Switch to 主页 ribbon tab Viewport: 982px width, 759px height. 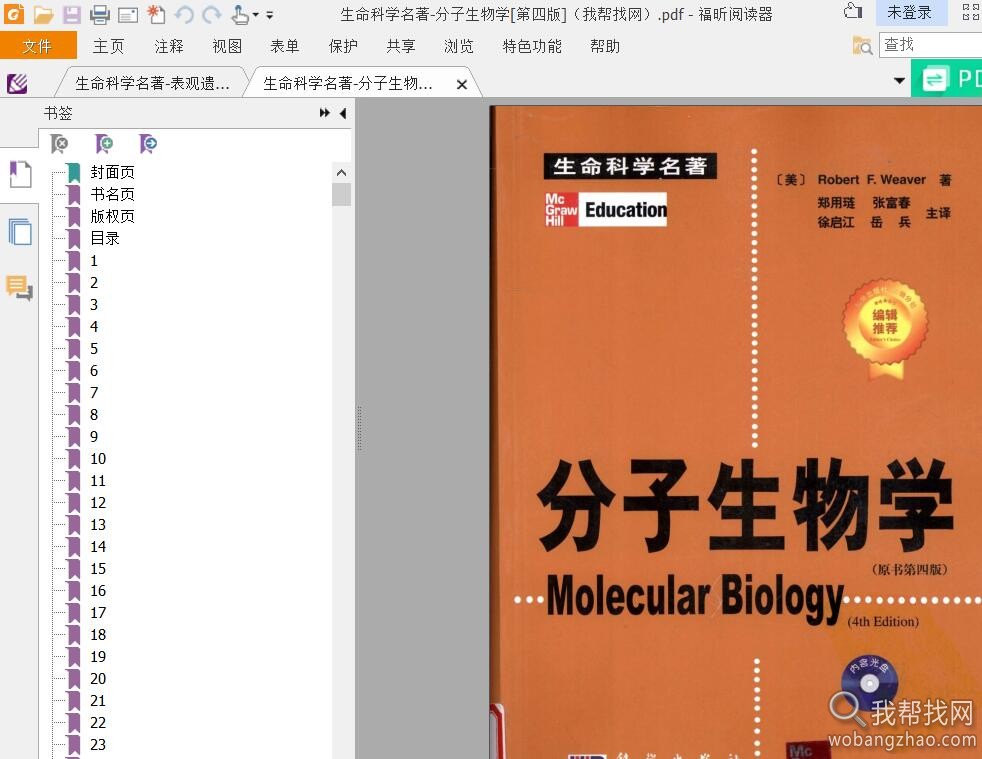pyautogui.click(x=108, y=46)
